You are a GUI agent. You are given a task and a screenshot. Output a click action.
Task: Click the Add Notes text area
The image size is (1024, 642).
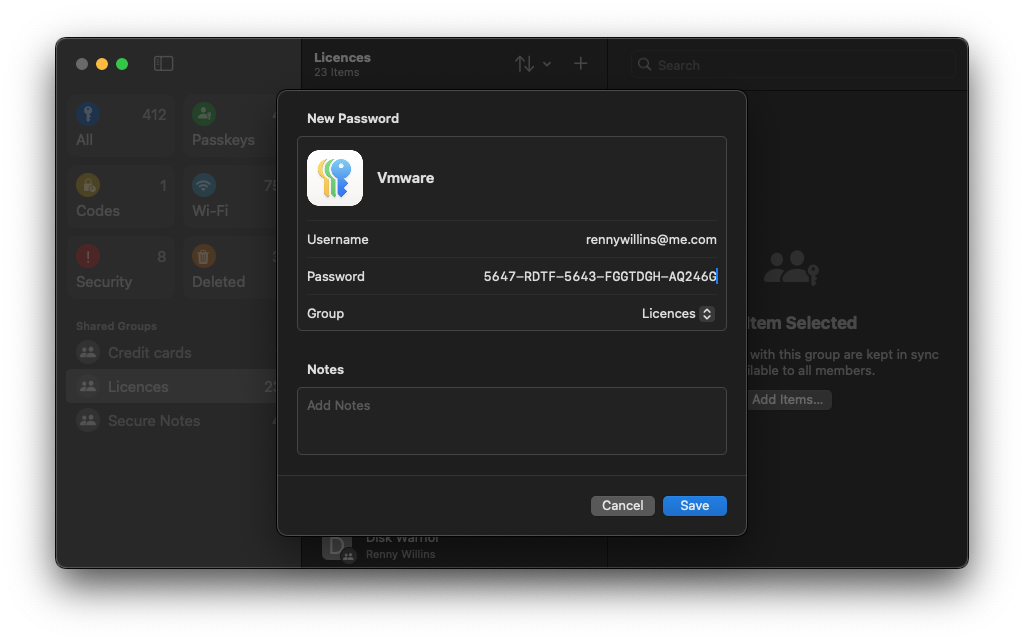(512, 421)
